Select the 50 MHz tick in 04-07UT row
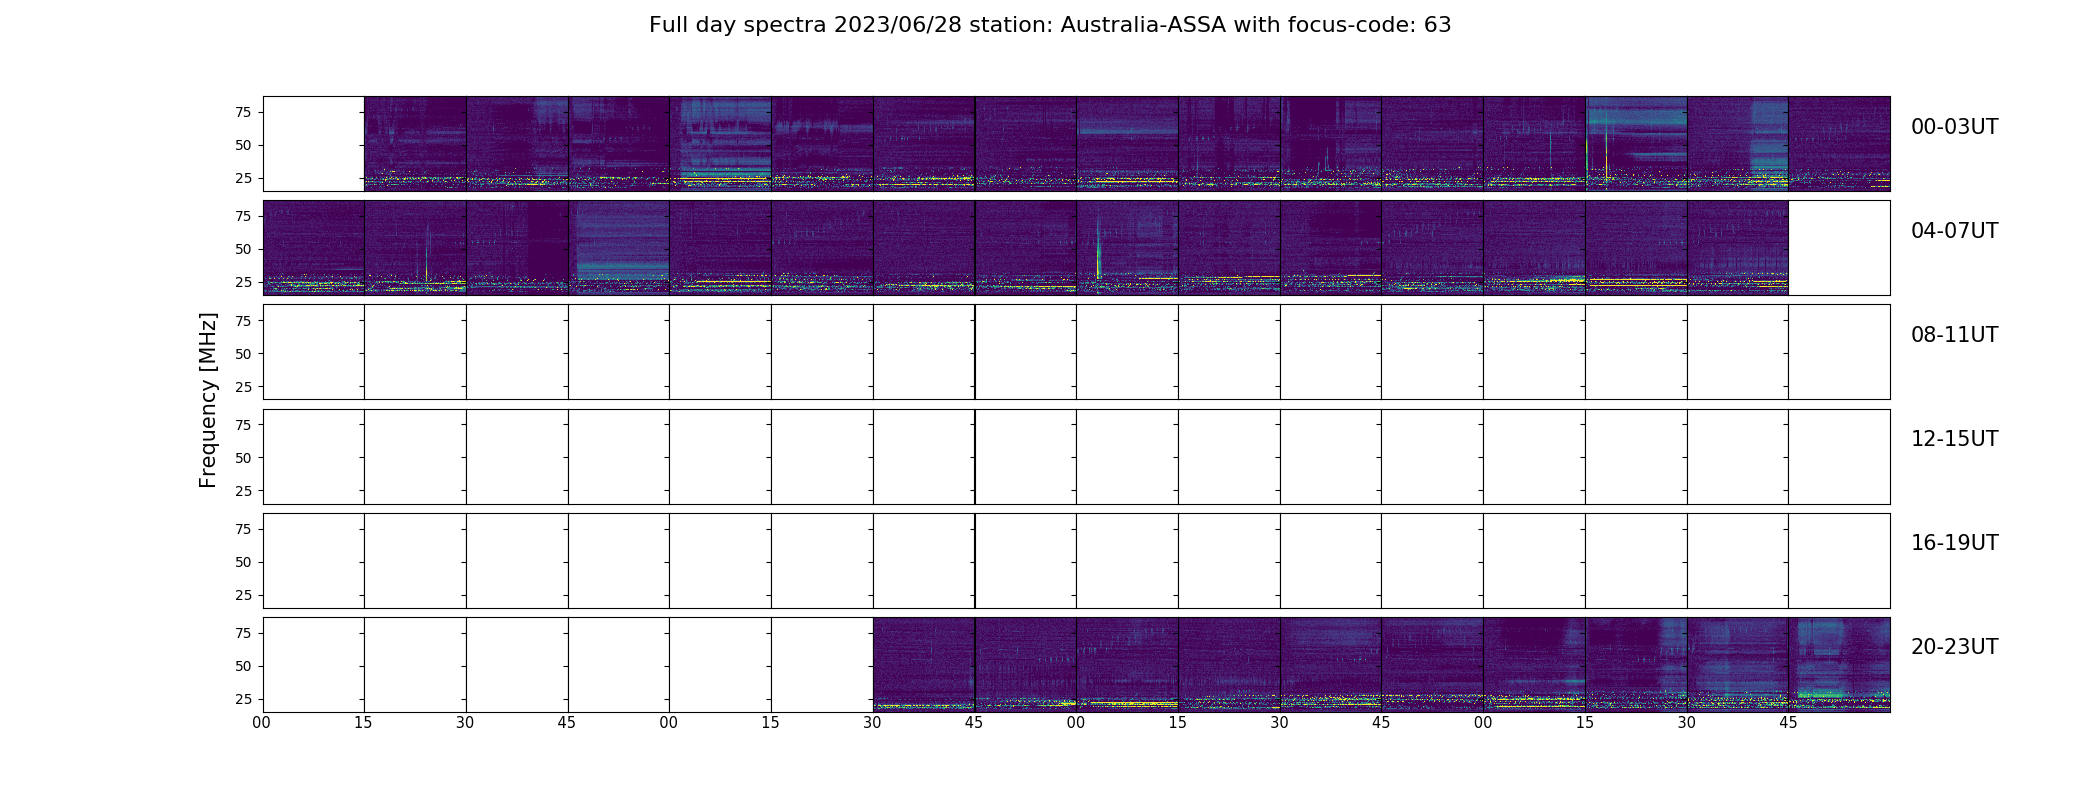Viewport: 2100px width, 800px height. pyautogui.click(x=242, y=249)
